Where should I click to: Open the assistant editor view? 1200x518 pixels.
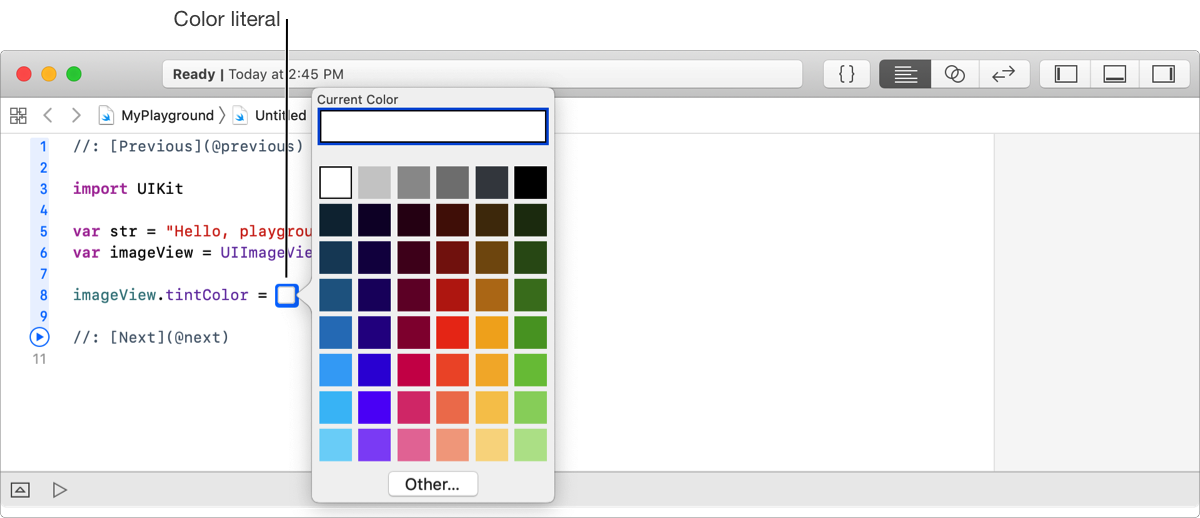[x=955, y=74]
